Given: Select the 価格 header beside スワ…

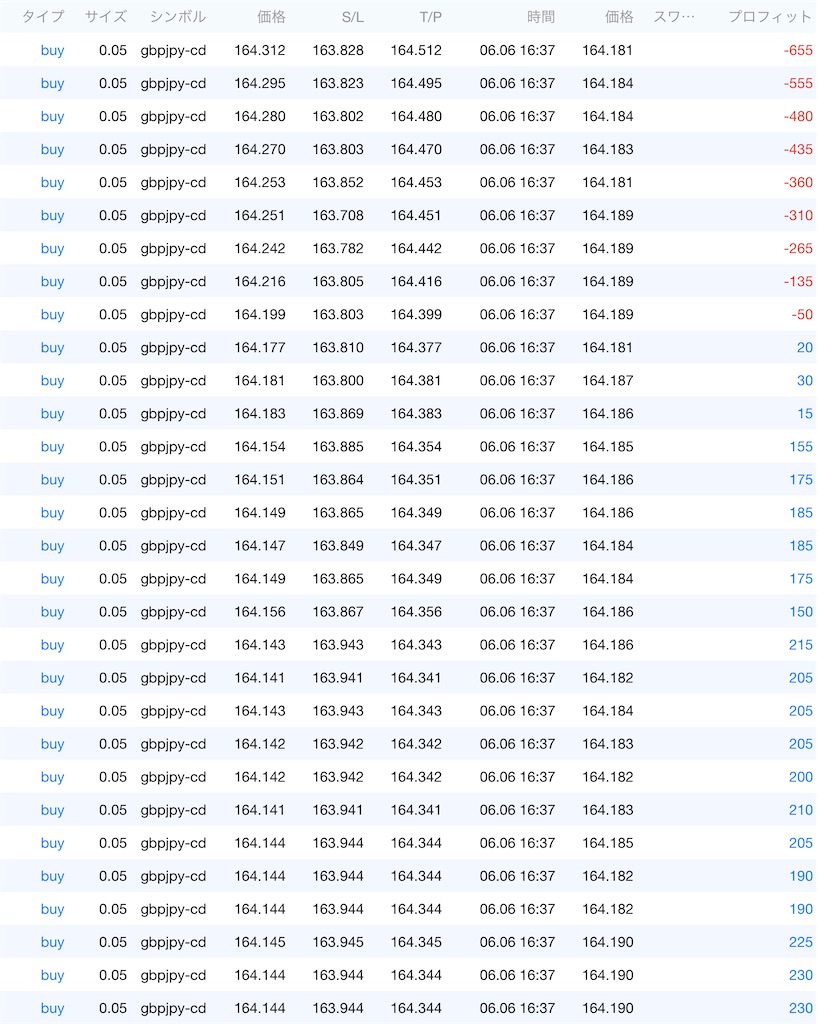Looking at the screenshot, I should 619,17.
